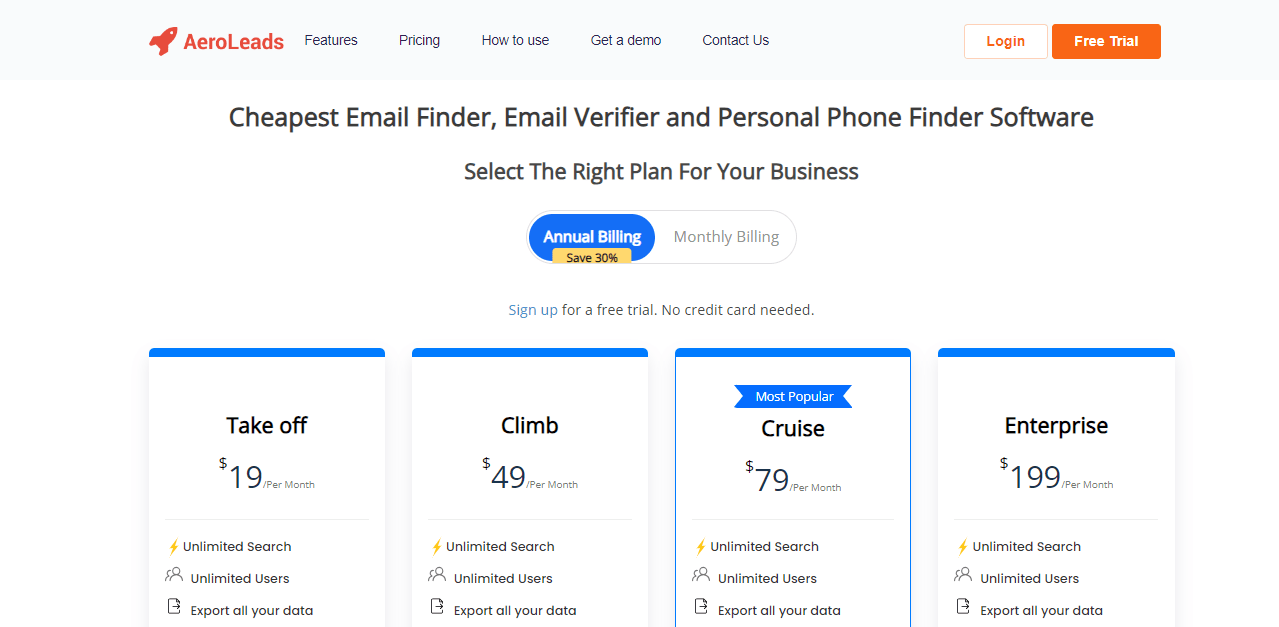Start a Free Trial

pos(1106,41)
